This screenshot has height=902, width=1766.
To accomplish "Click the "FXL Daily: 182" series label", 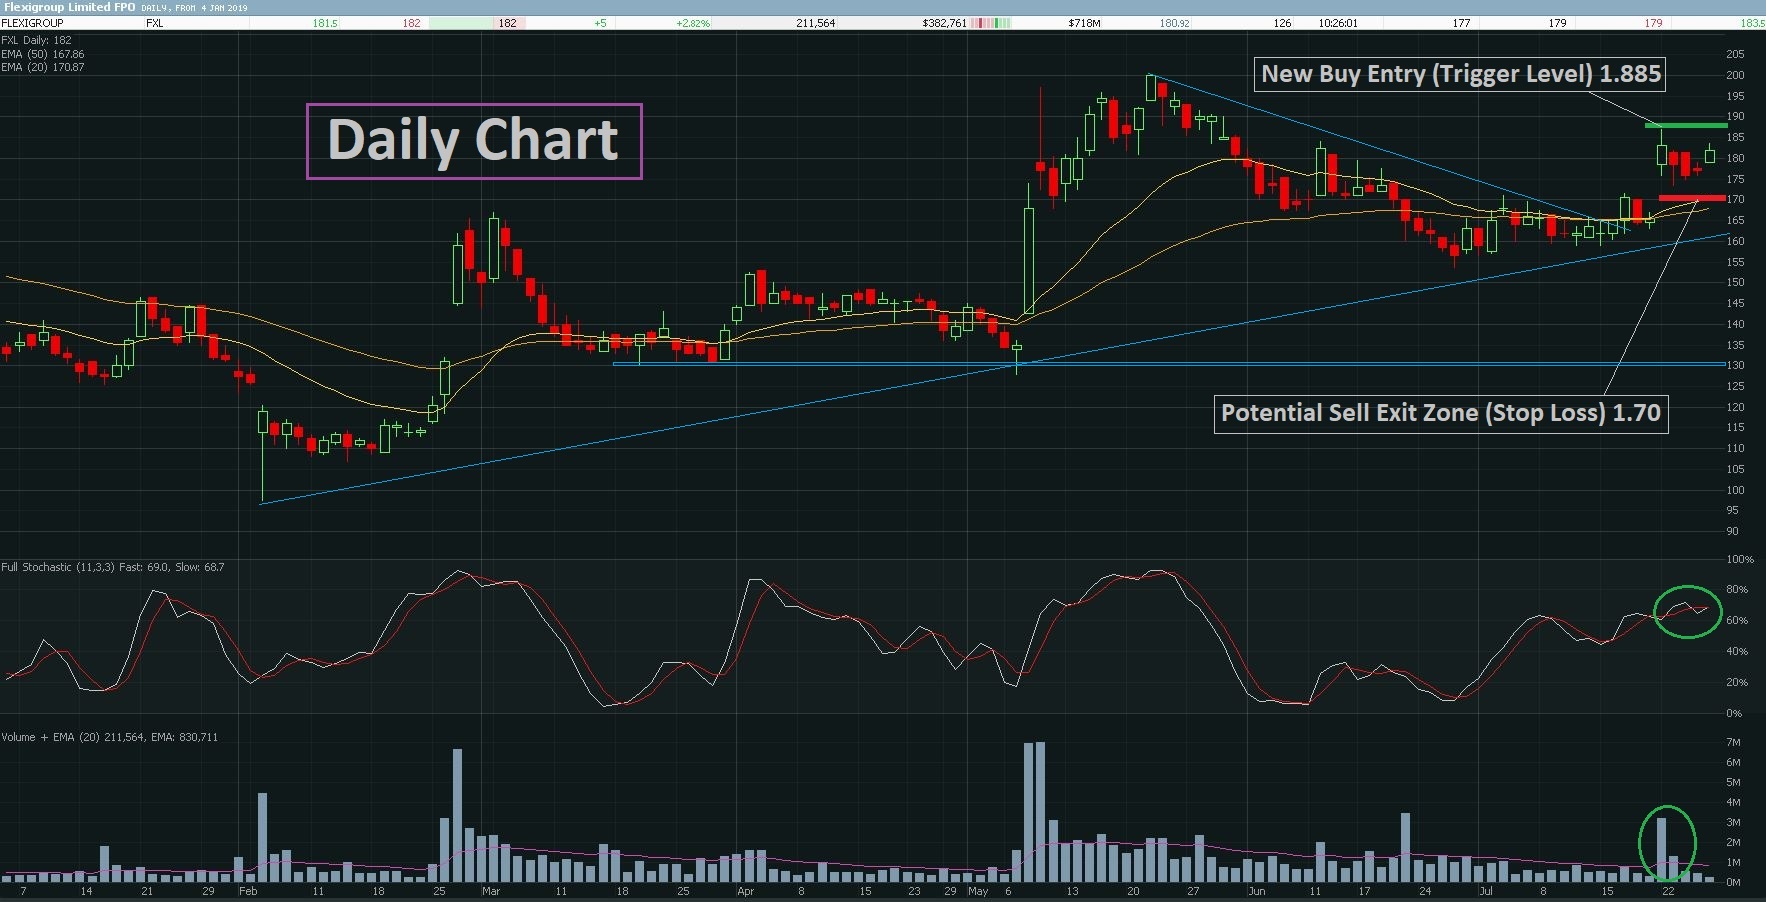I will [36, 41].
